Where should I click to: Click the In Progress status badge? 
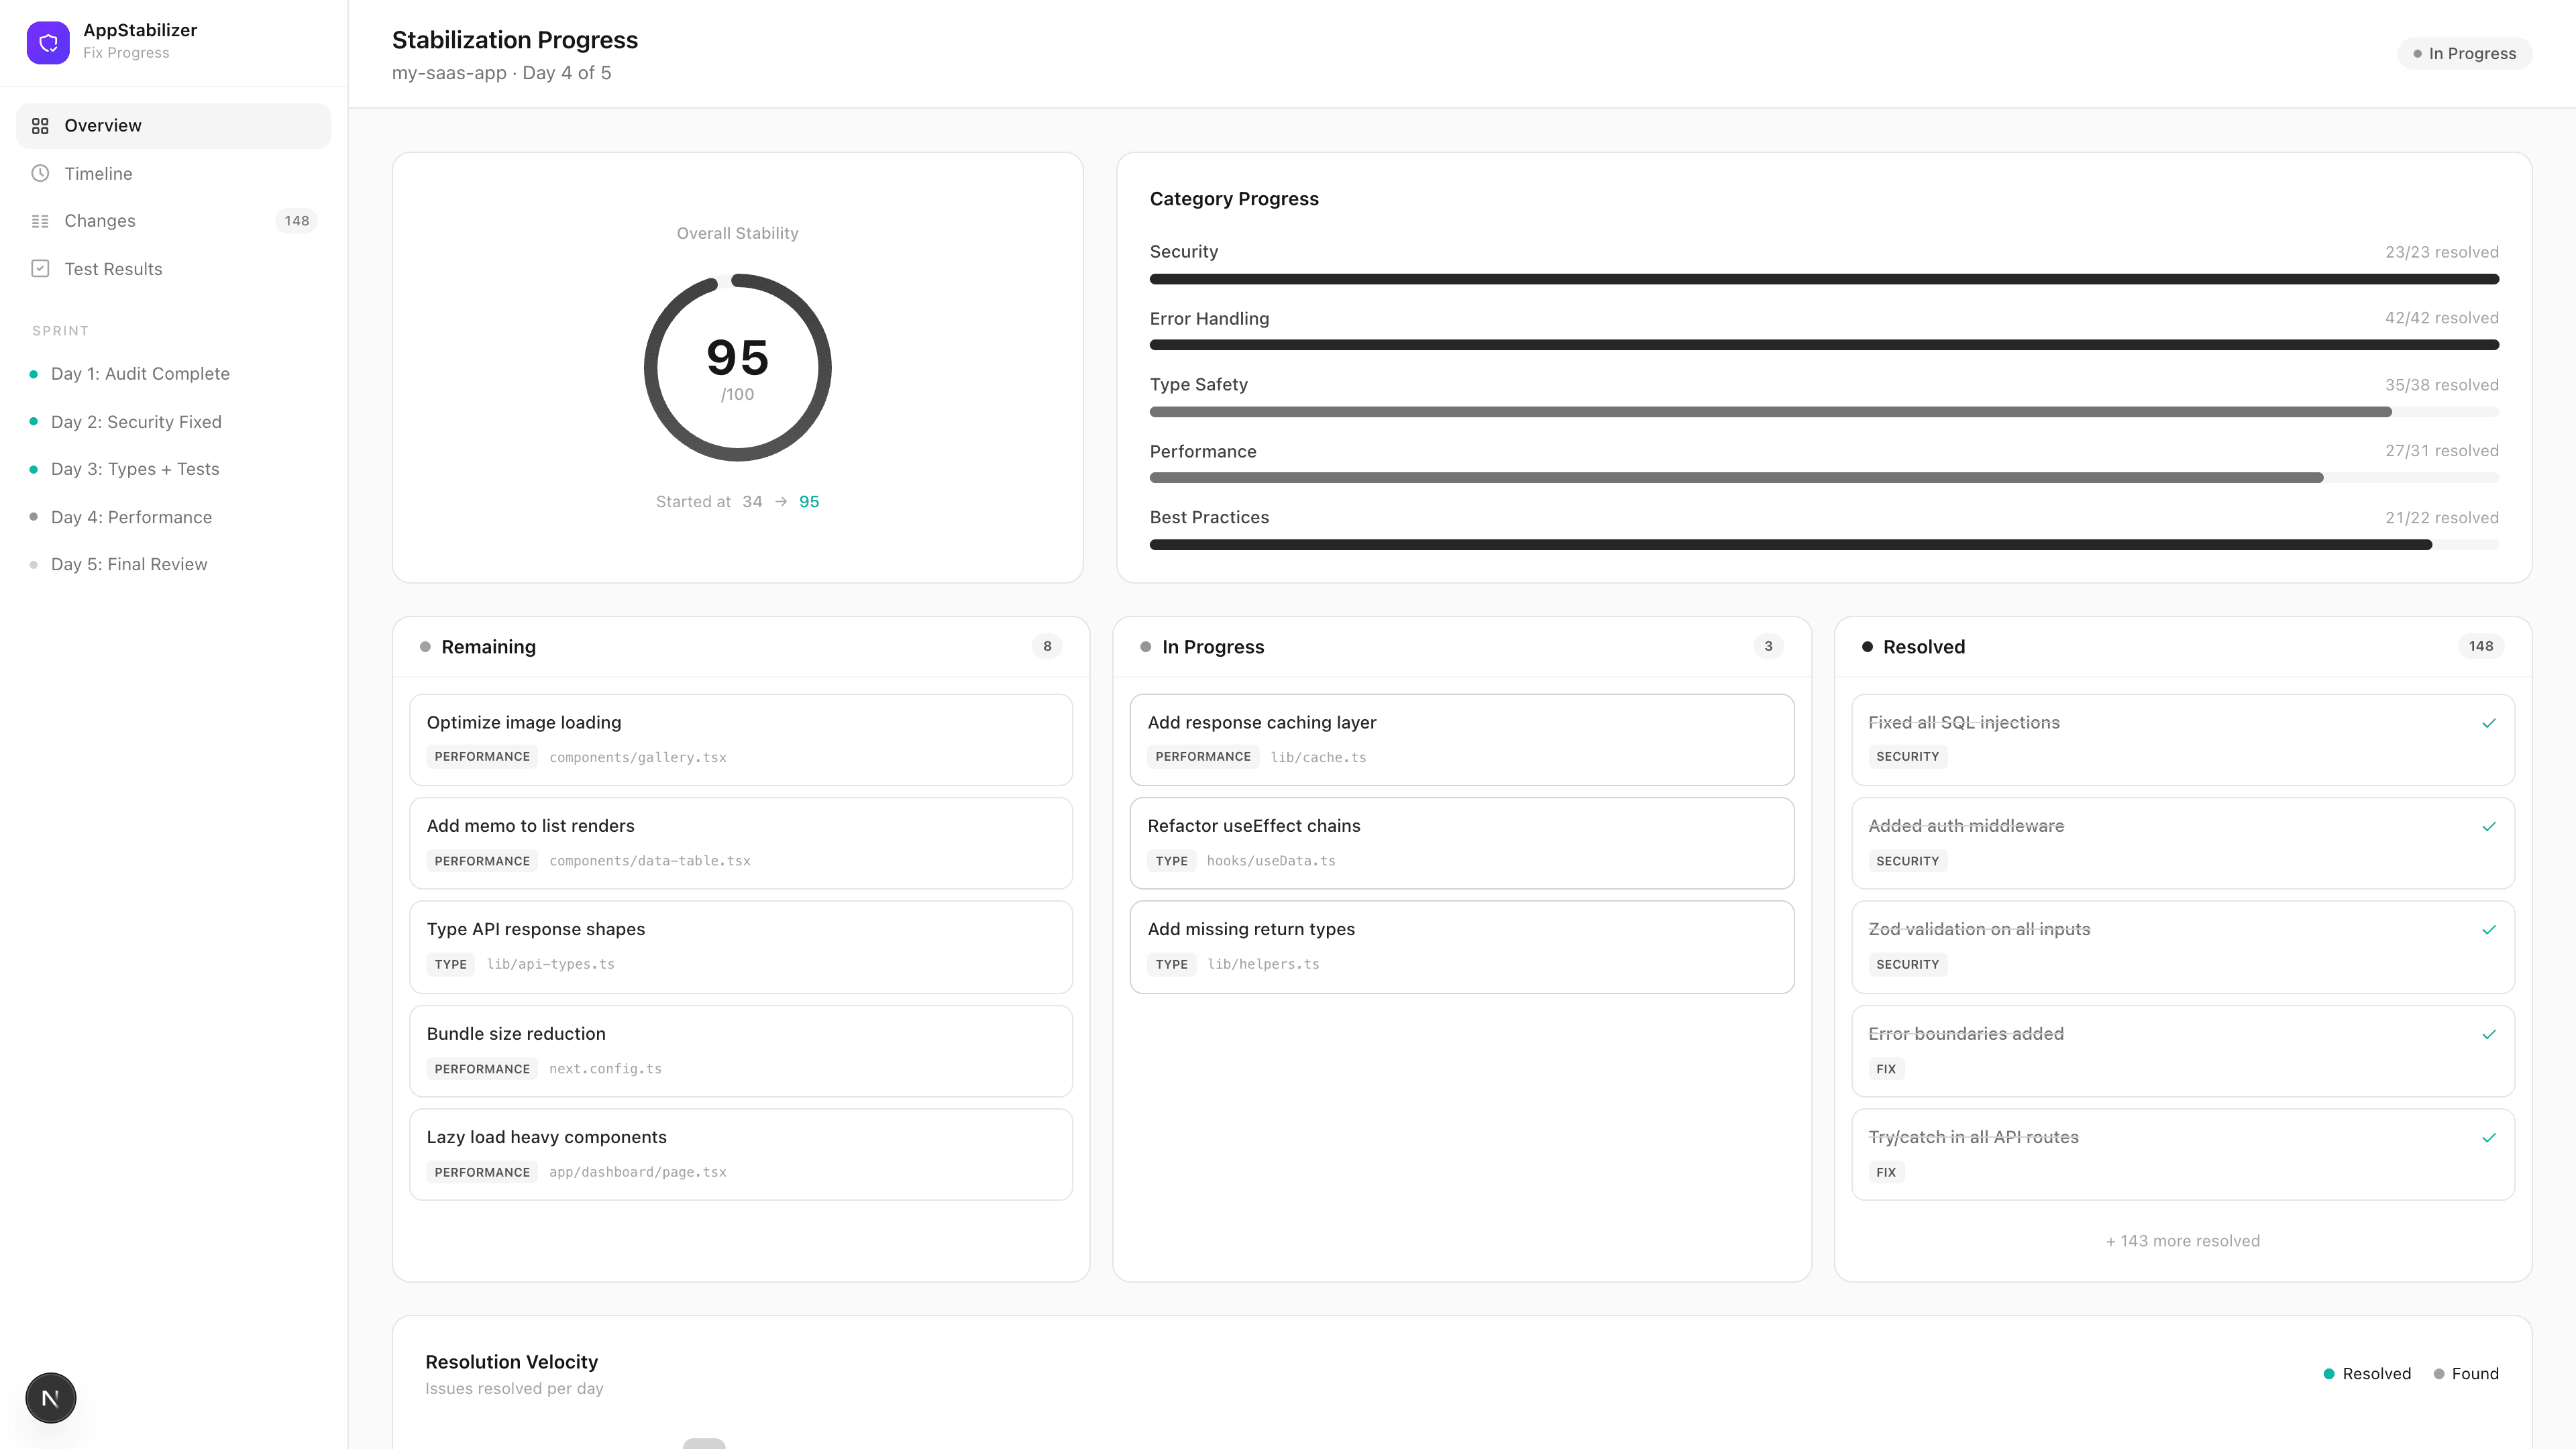click(x=2464, y=53)
